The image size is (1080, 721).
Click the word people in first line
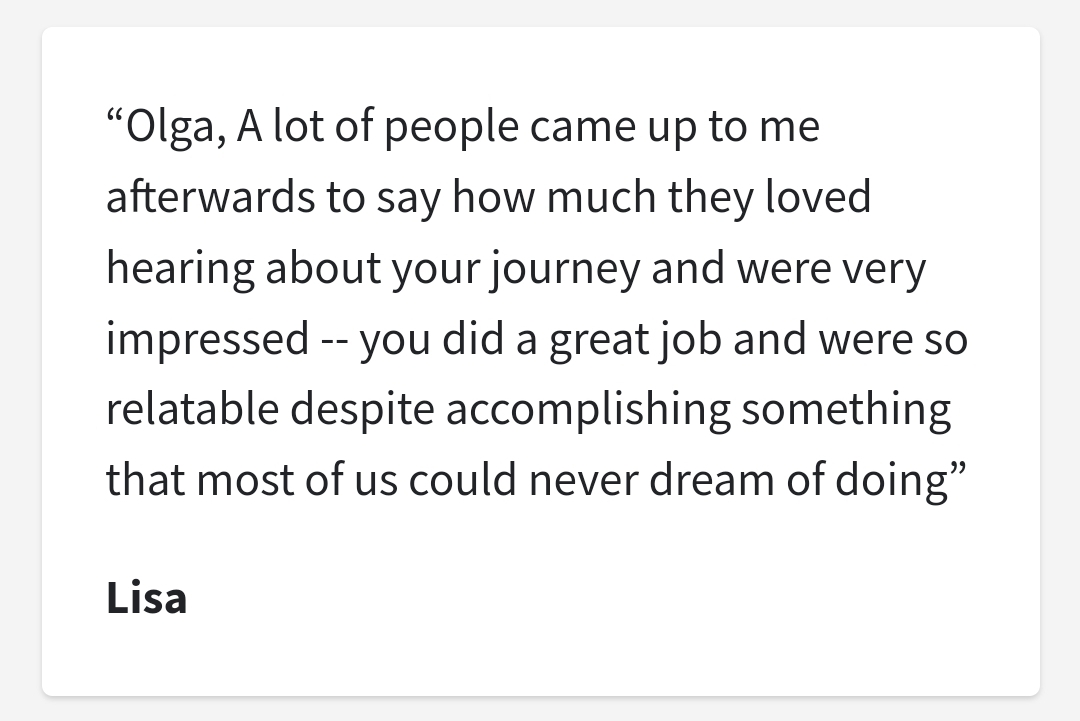point(451,128)
